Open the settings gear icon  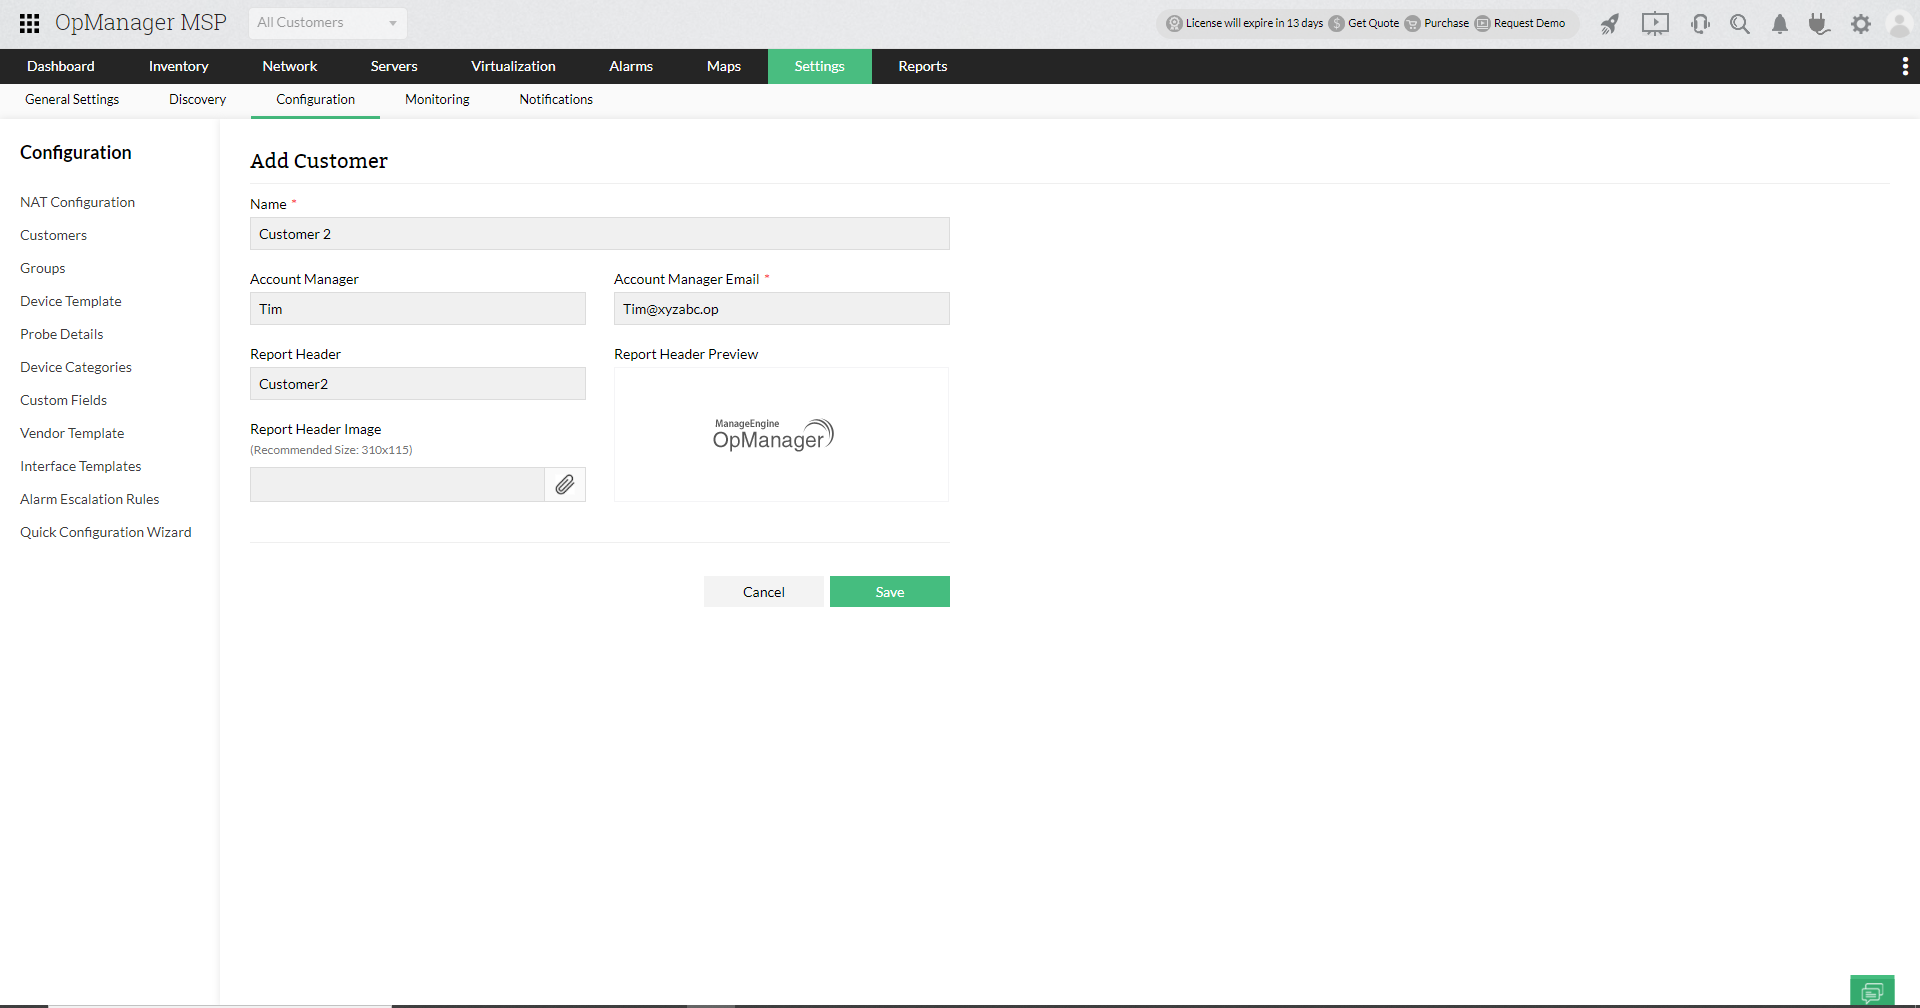[x=1861, y=23]
